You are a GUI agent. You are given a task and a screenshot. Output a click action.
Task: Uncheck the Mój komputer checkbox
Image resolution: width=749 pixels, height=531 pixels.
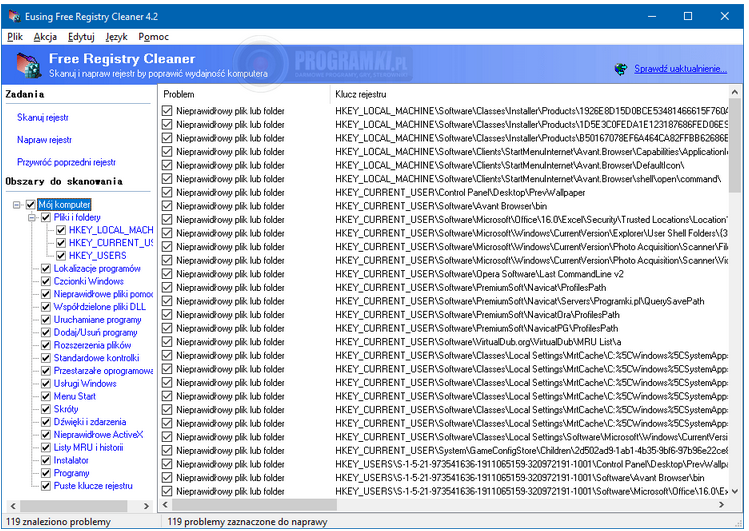[31, 205]
